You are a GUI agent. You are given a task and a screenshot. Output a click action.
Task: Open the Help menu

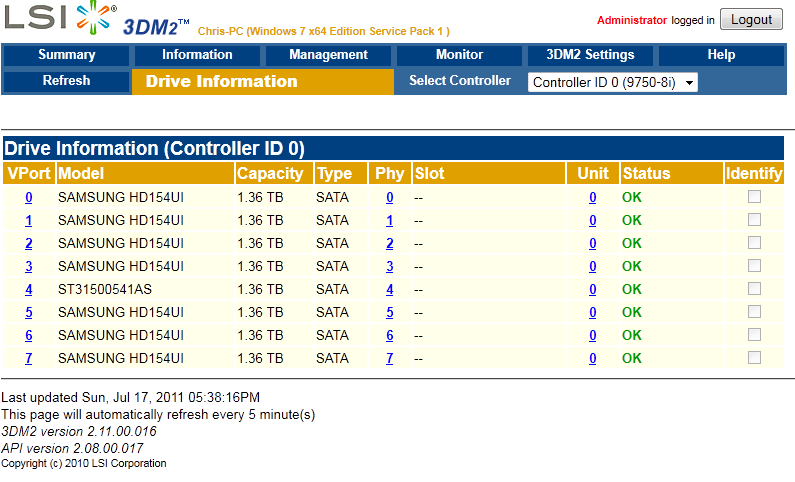(721, 55)
